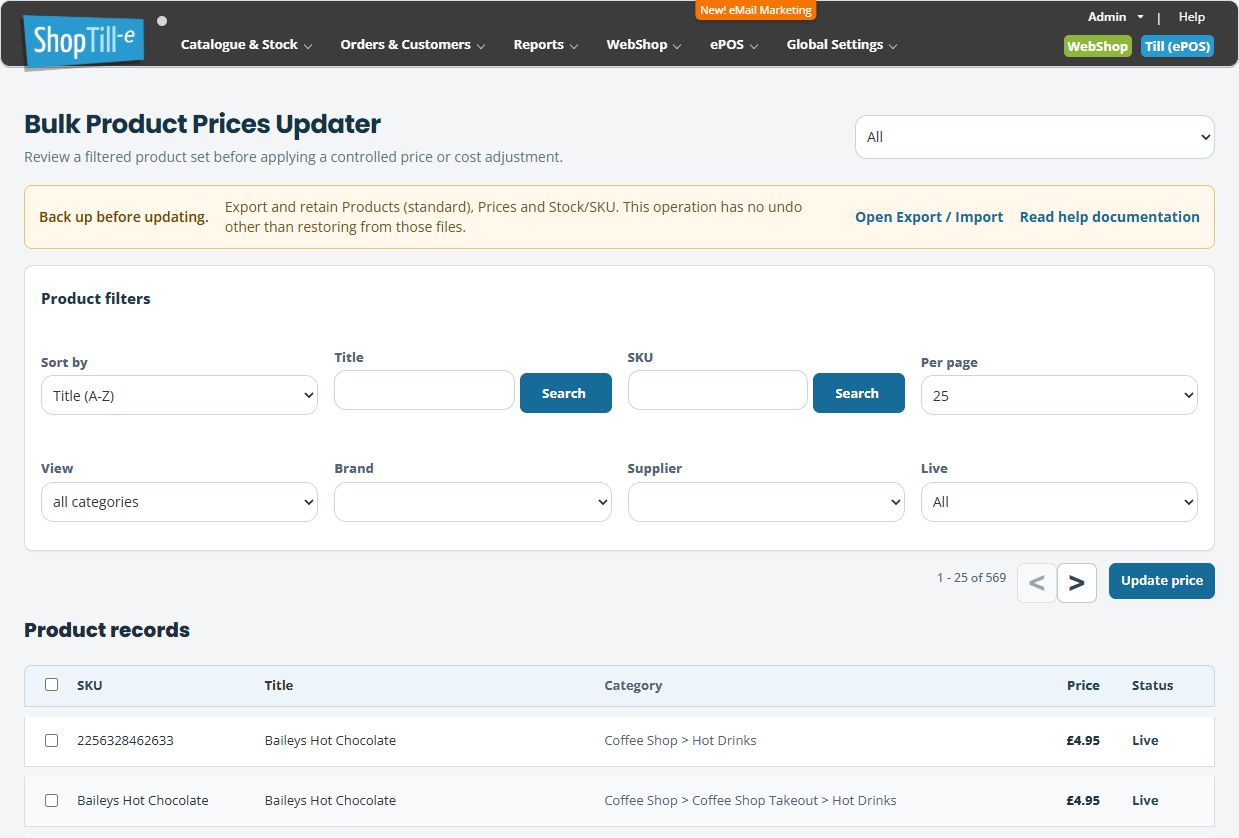The height and width of the screenshot is (838, 1239).
Task: Click the blue Till (ePOS) button
Action: pos(1177,46)
